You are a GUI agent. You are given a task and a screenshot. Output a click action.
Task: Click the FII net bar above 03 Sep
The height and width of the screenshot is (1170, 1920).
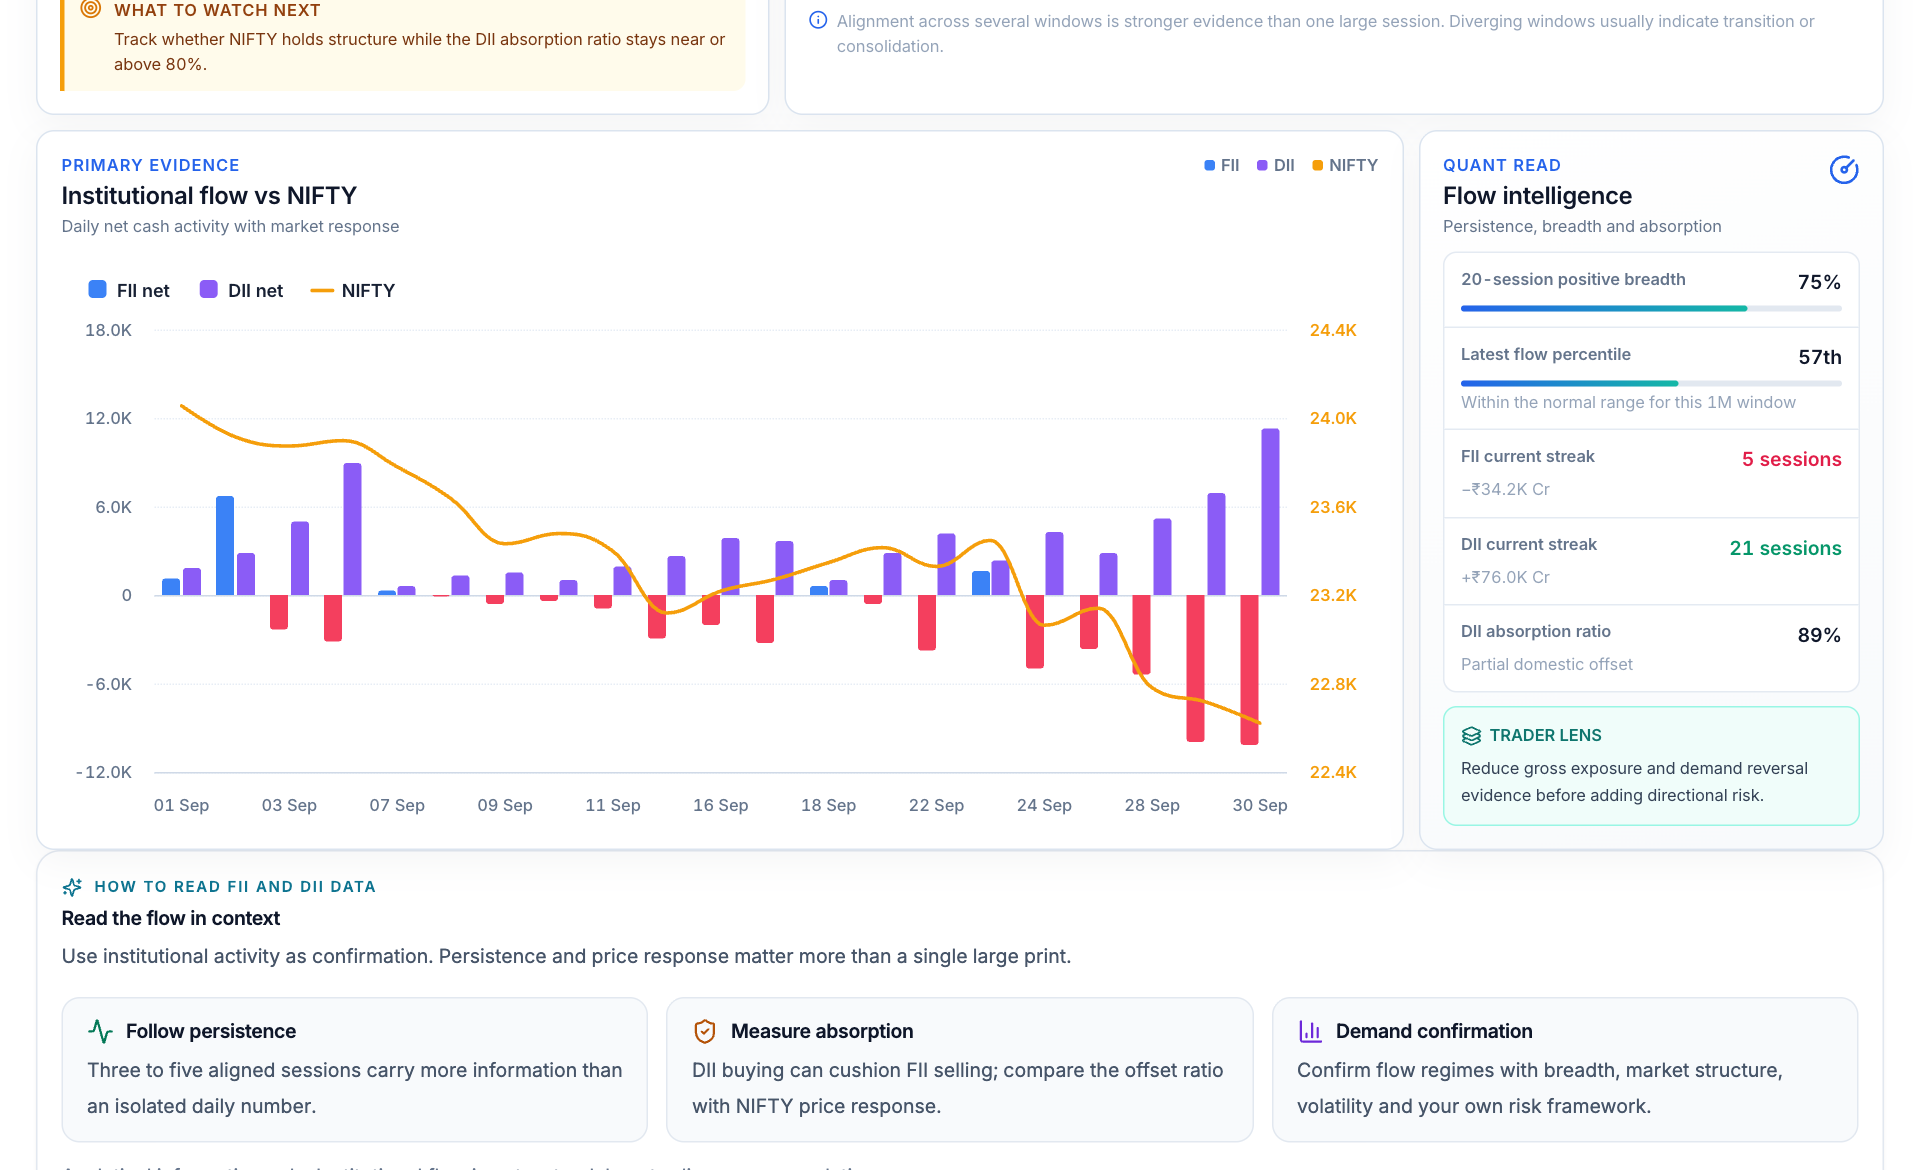(x=279, y=612)
